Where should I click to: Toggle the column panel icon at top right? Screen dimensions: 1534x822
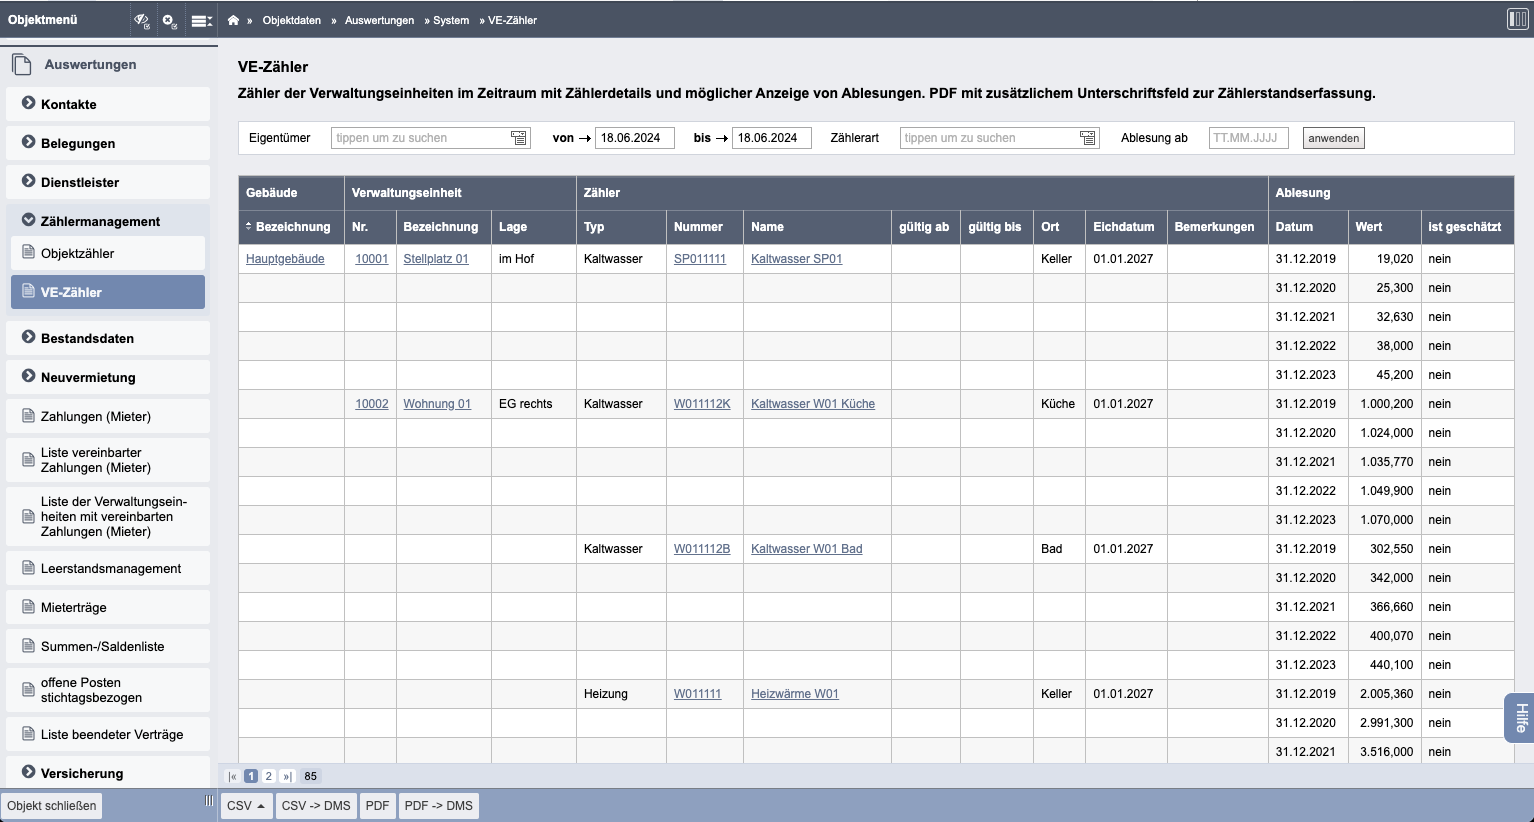pyautogui.click(x=1517, y=20)
